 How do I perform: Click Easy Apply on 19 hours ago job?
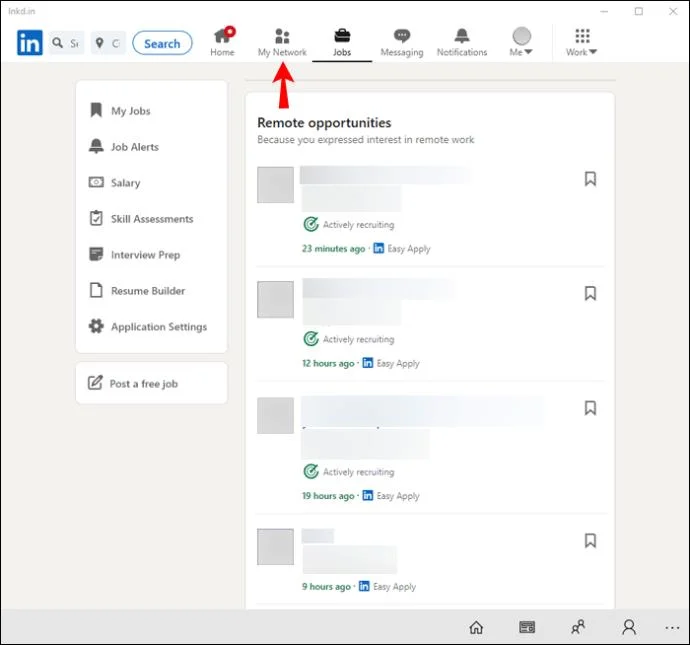[x=391, y=496]
